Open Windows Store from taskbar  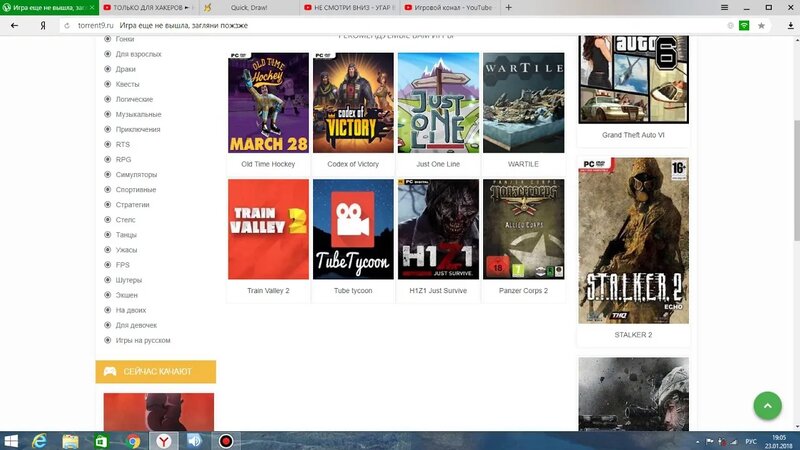[101, 441]
